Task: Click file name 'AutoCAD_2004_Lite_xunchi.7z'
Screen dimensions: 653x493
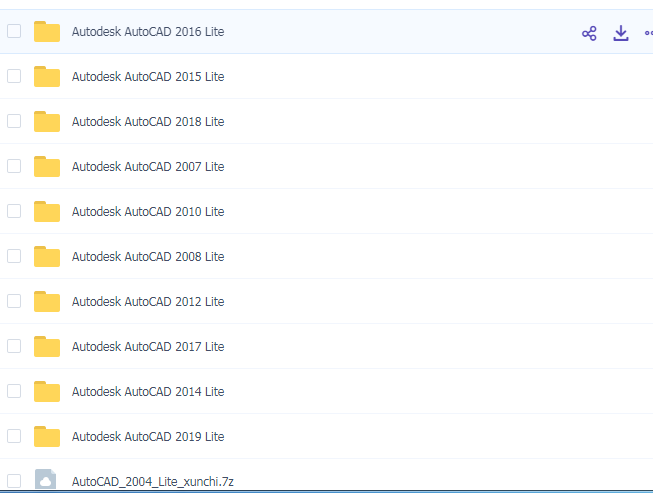Action: point(152,482)
